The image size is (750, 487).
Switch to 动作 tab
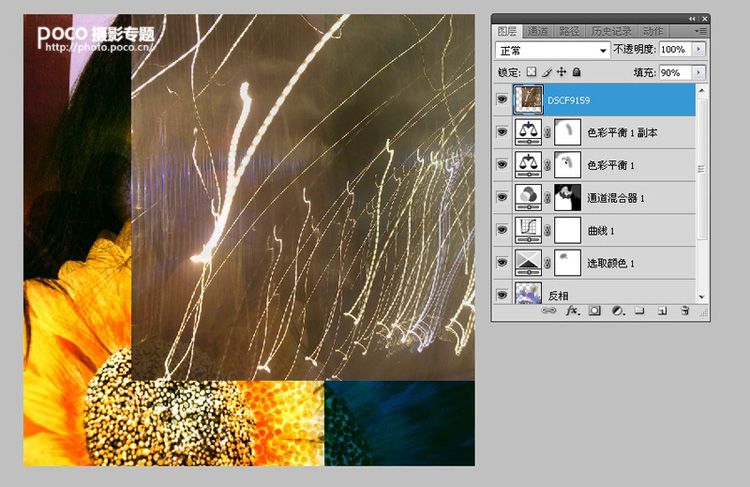(653, 31)
